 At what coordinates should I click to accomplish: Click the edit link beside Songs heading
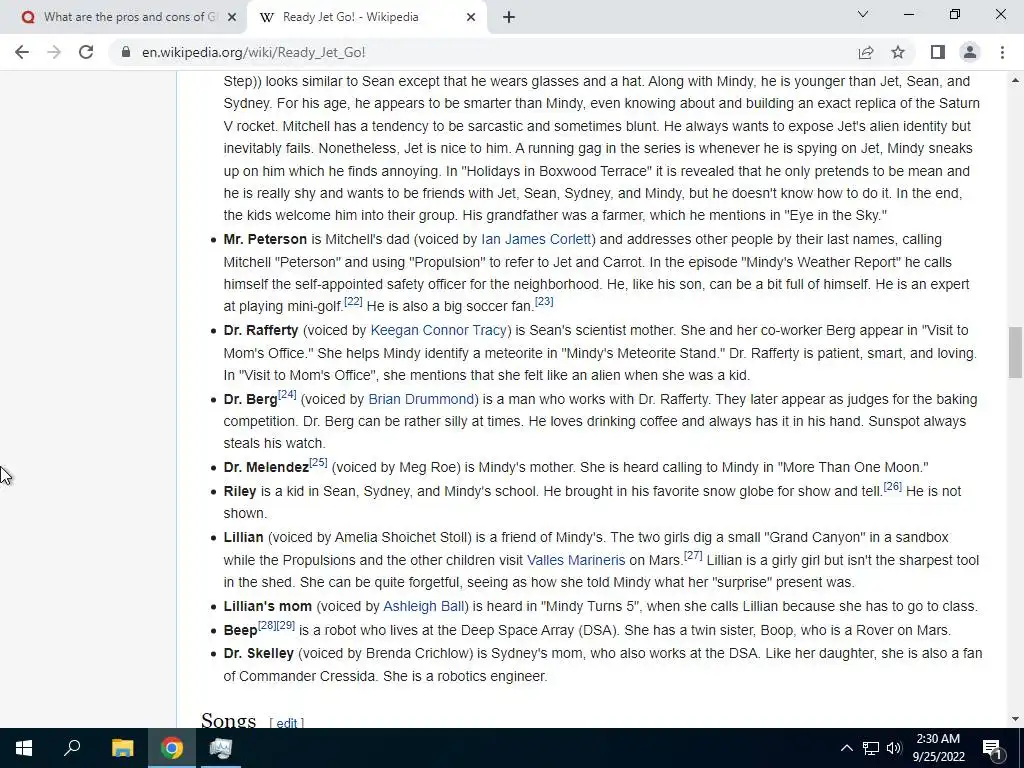tap(287, 723)
